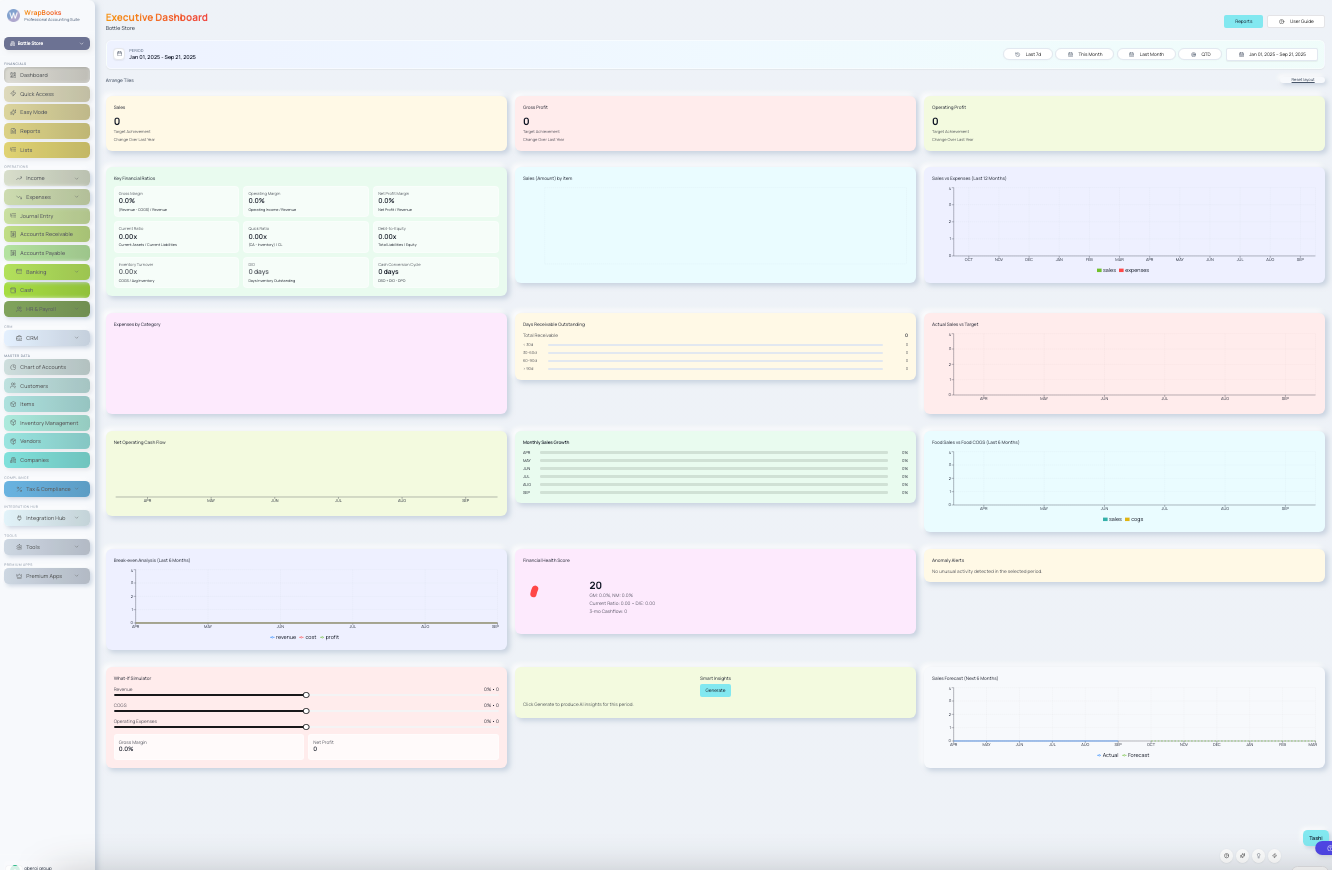Click the Inventory Management icon
This screenshot has width=1332, height=870.
coord(13,423)
